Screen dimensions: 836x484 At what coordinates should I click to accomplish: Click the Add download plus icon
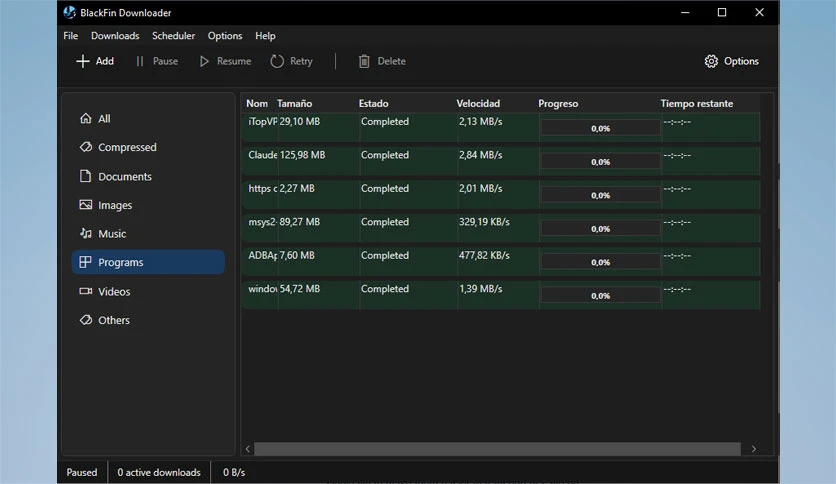[83, 61]
